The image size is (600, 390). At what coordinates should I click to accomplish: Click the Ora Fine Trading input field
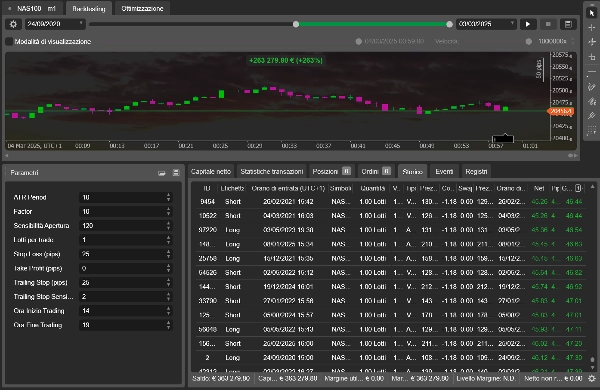coord(126,325)
